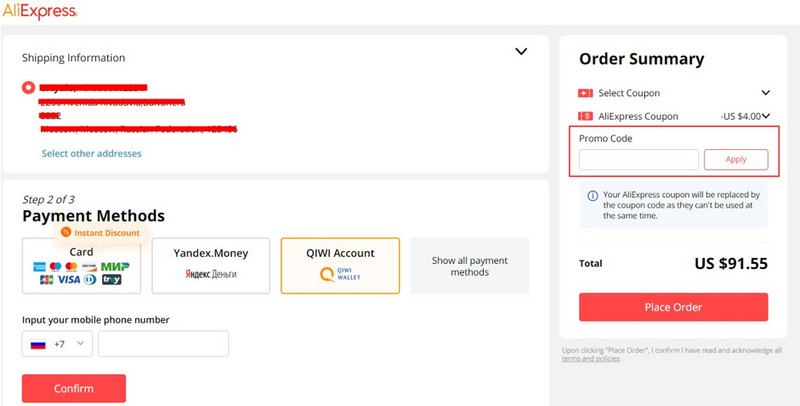Focus the Promo Code input field

coord(638,159)
